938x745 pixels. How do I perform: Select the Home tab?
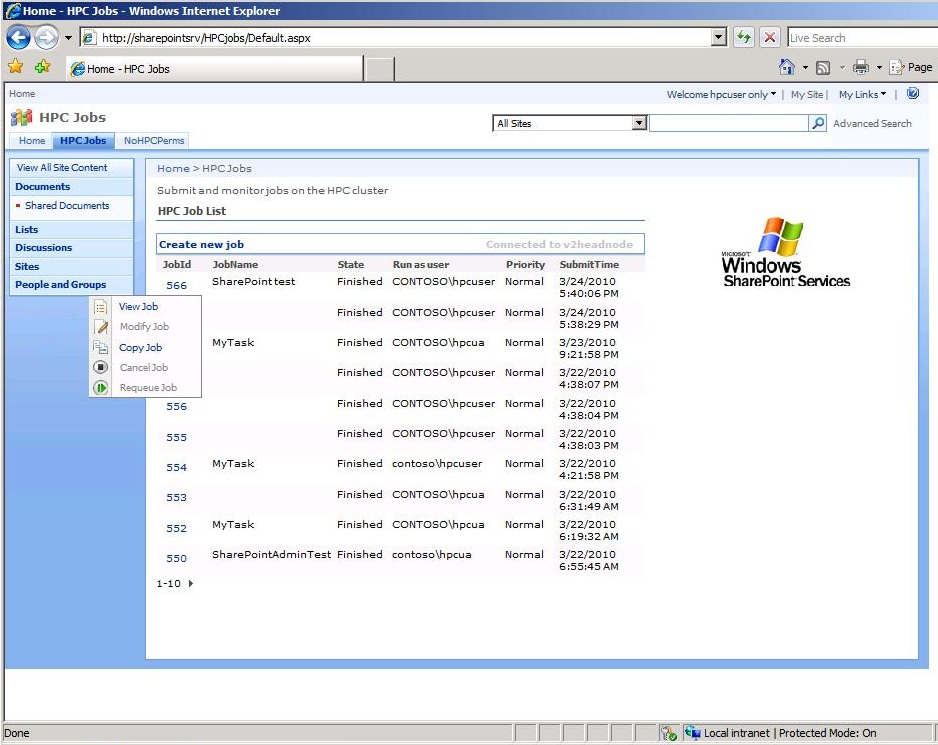pyautogui.click(x=31, y=141)
